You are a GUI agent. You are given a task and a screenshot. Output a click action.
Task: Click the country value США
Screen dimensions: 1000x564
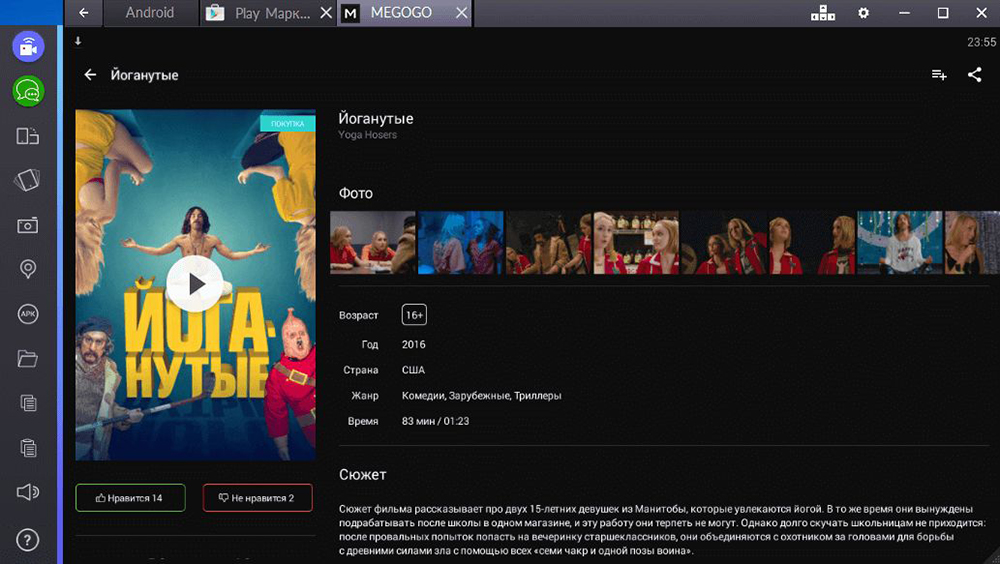(x=413, y=370)
